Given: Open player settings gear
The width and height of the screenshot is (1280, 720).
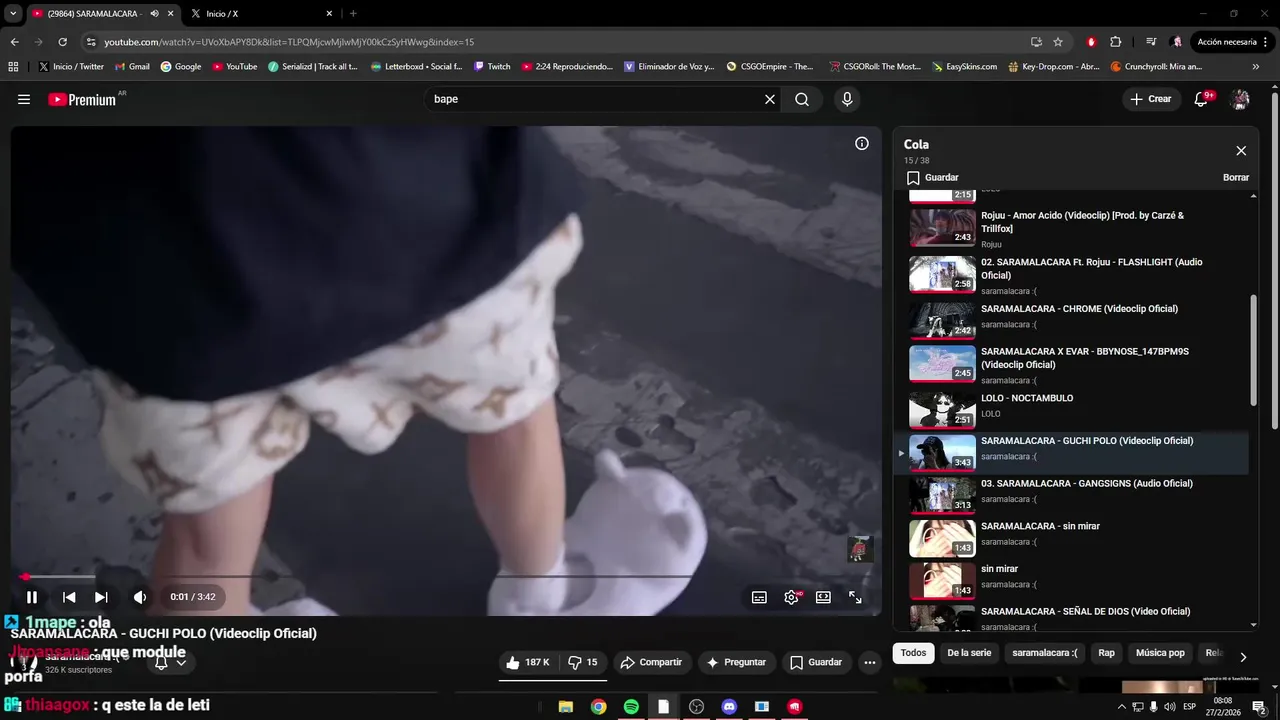Looking at the screenshot, I should (791, 597).
